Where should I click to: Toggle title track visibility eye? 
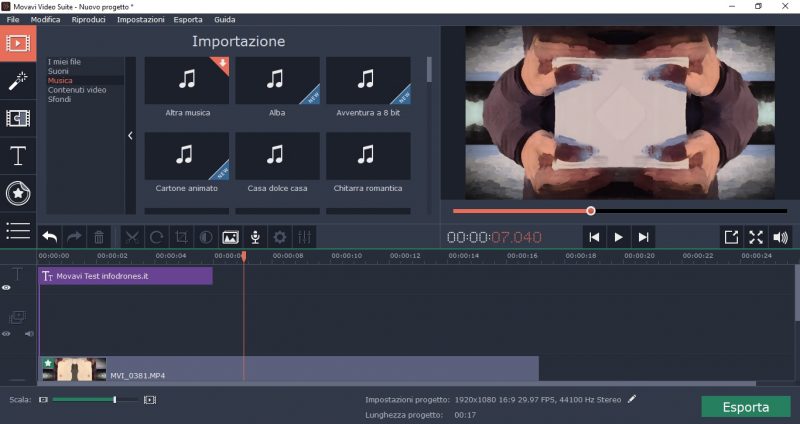[6, 288]
